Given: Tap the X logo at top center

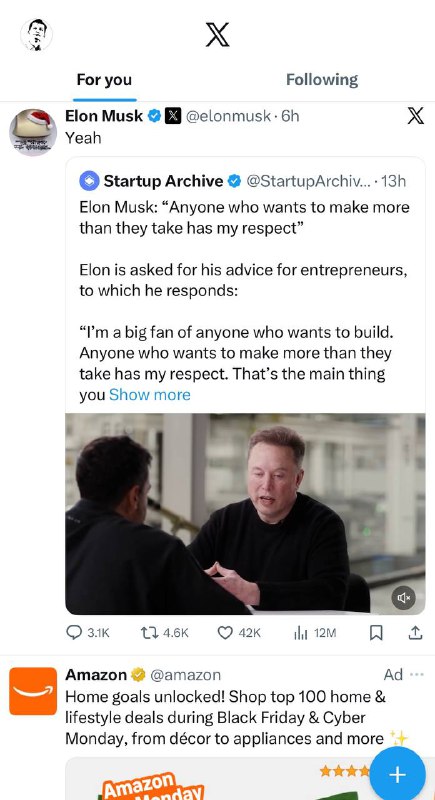Looking at the screenshot, I should click(218, 35).
